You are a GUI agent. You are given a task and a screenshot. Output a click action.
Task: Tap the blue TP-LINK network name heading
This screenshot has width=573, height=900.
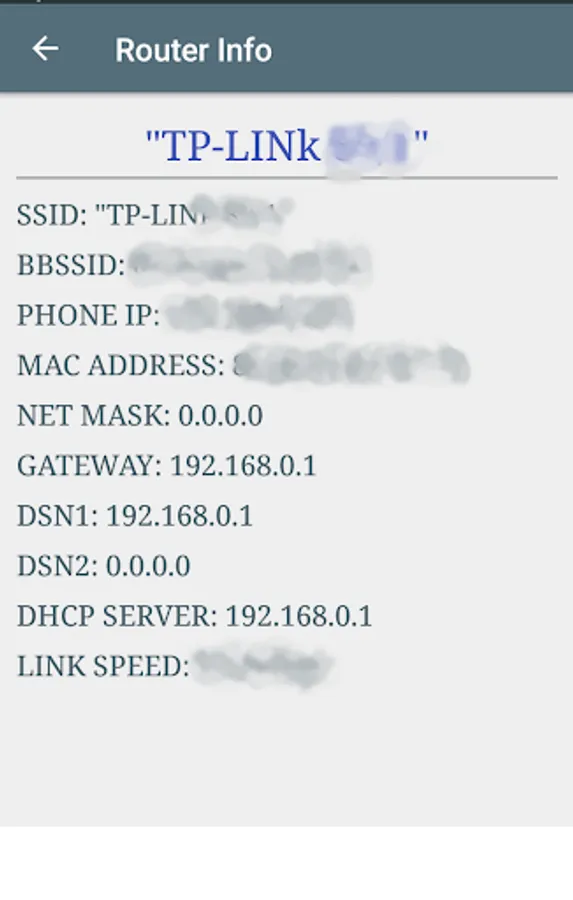pos(286,146)
